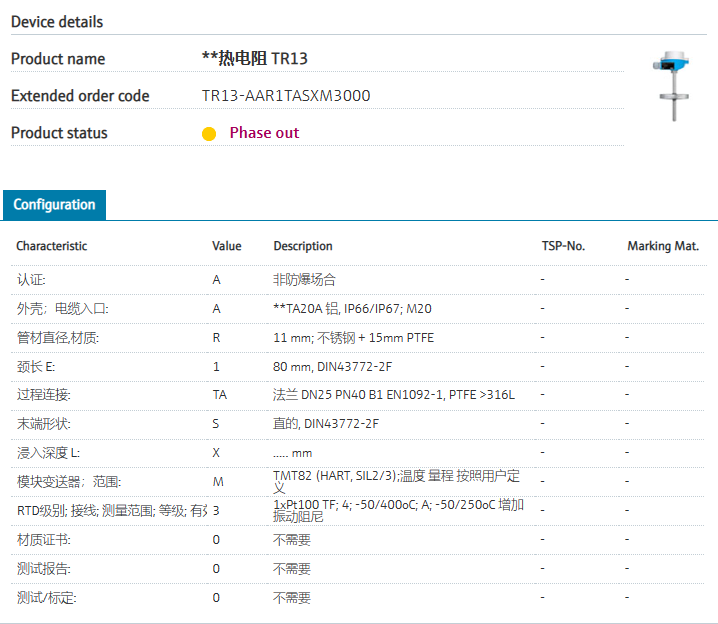Click the Phase out status text
Image resolution: width=718 pixels, height=624 pixels.
pos(264,133)
